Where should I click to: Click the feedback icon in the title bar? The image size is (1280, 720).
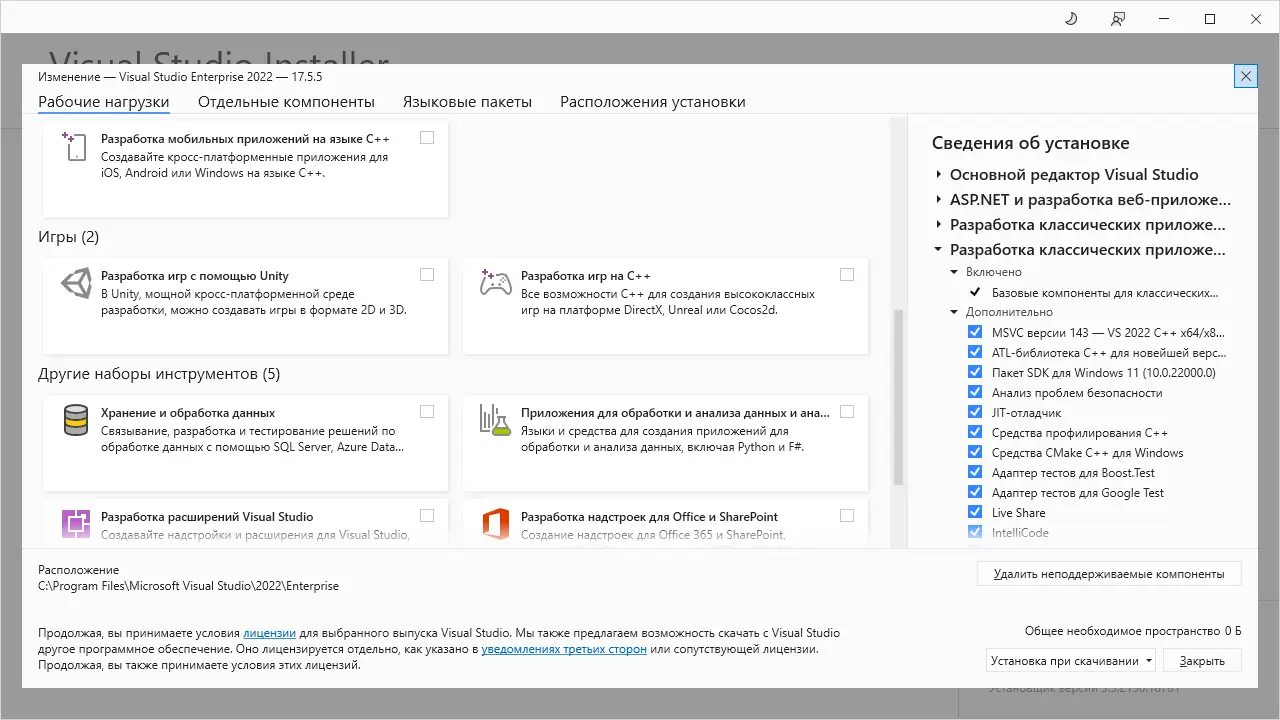pyautogui.click(x=1118, y=19)
